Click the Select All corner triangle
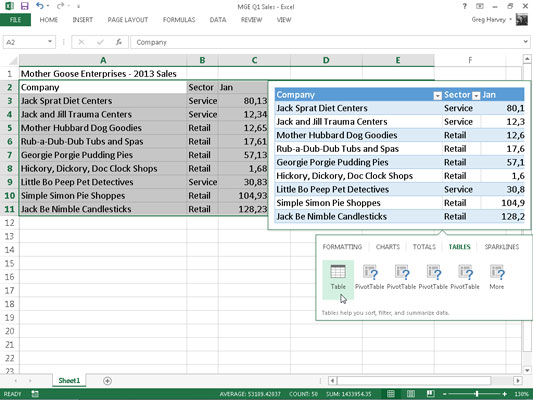This screenshot has width=533, height=400. (13, 60)
